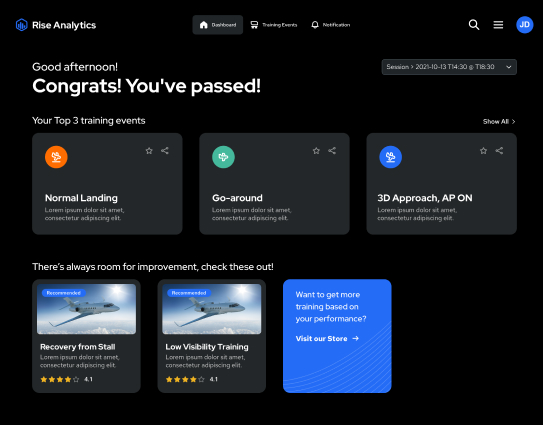543x425 pixels.
Task: Open the Recovery from Stall aircraft thumbnail
Action: click(87, 309)
